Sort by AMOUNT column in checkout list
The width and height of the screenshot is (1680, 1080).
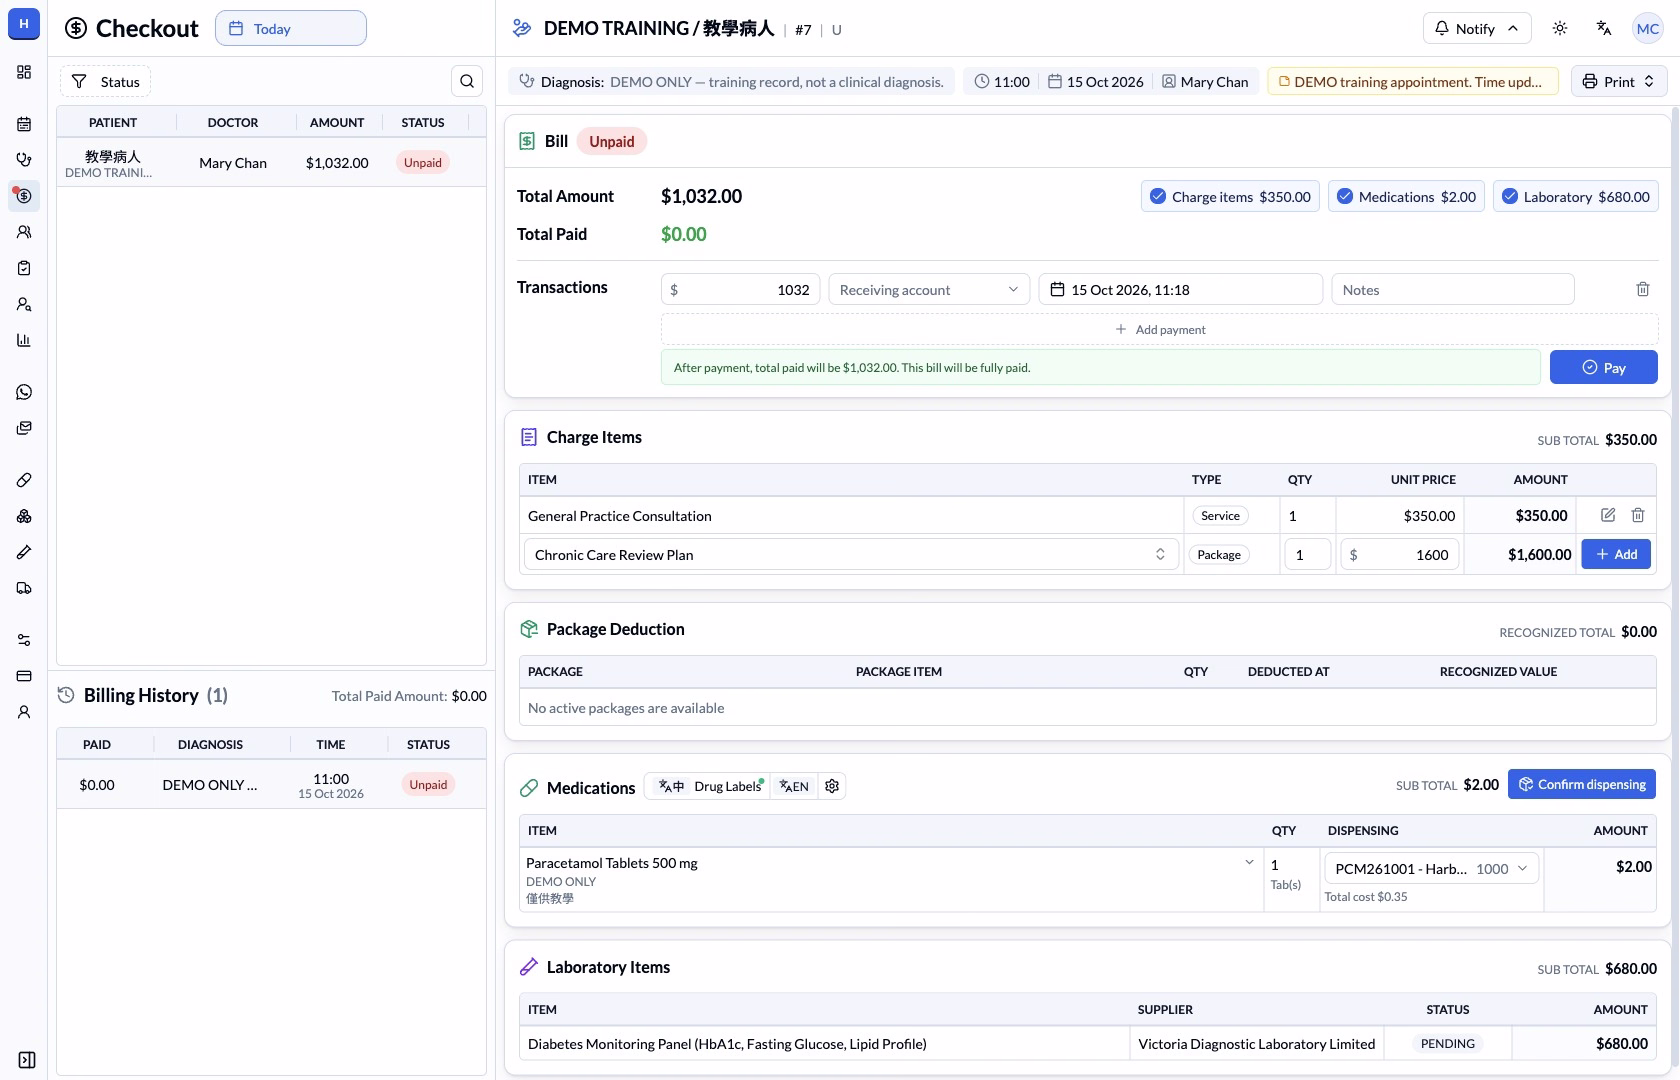[x=337, y=122]
